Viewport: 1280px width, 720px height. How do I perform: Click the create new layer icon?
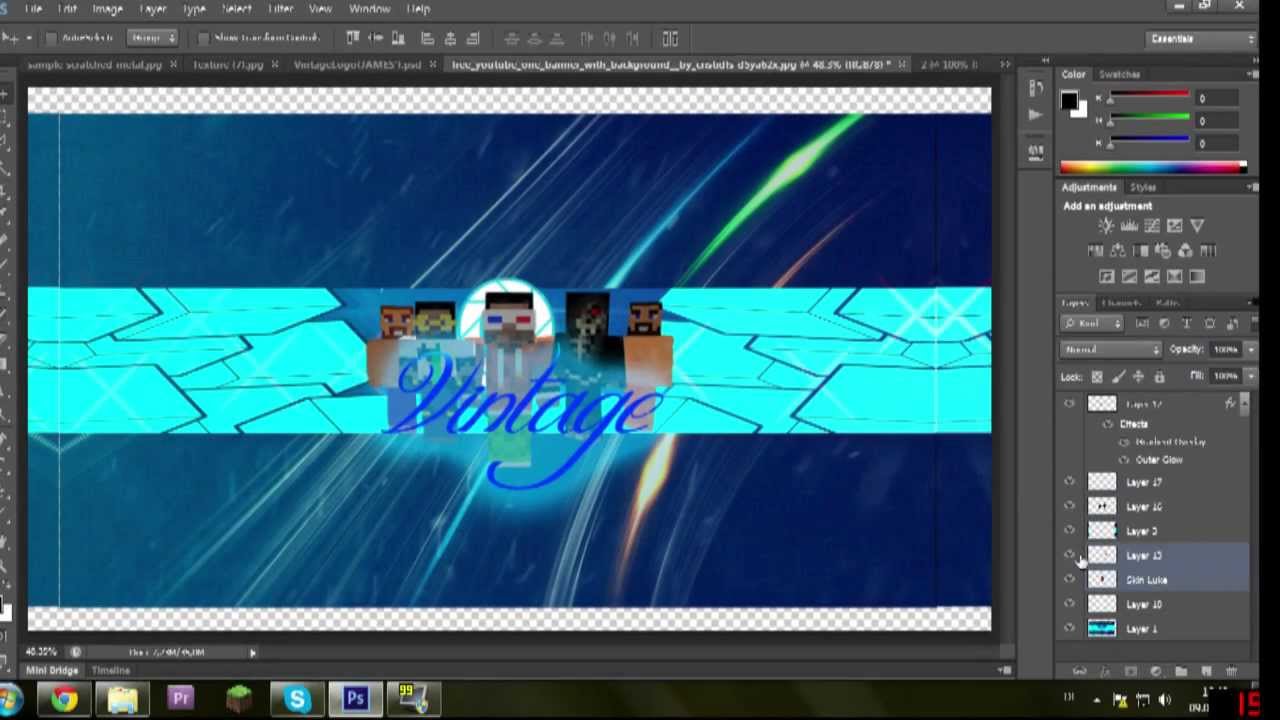1206,671
